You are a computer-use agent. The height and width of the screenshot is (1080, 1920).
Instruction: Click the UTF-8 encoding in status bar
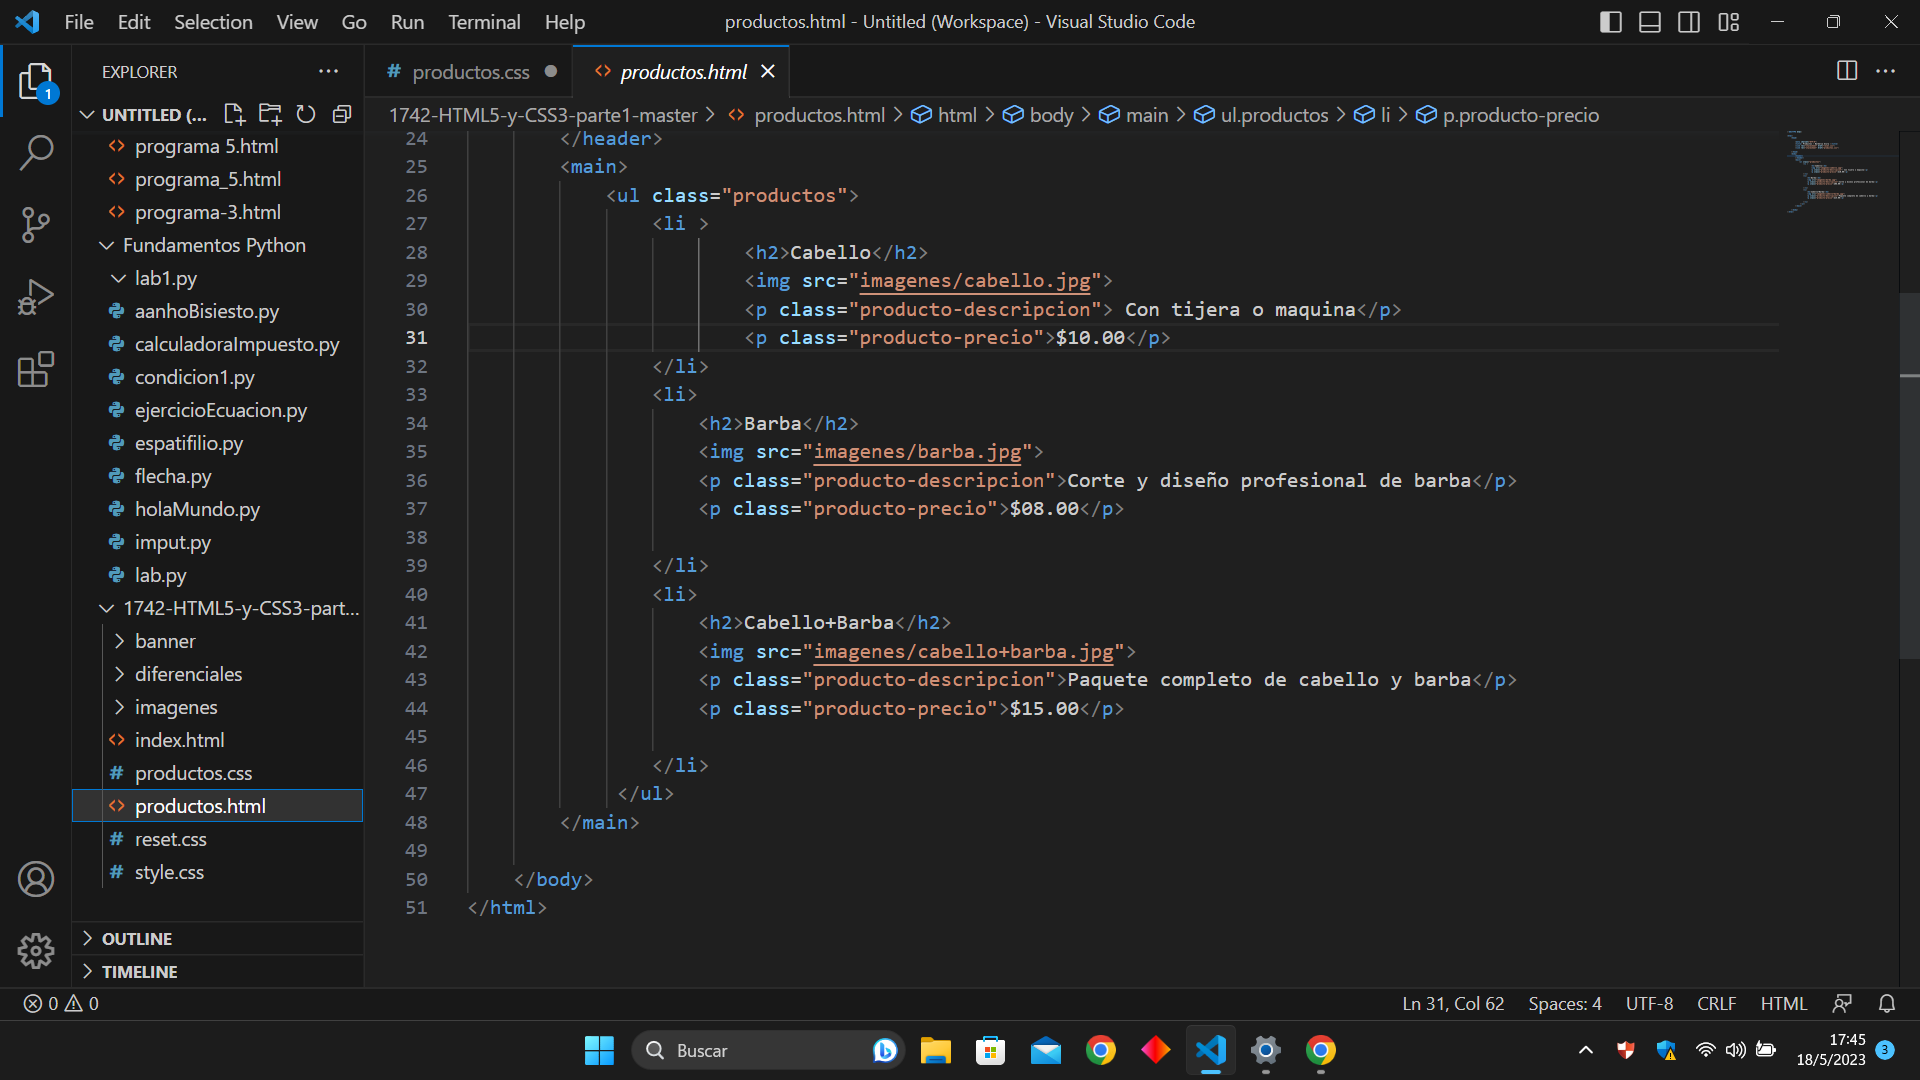(x=1652, y=1004)
